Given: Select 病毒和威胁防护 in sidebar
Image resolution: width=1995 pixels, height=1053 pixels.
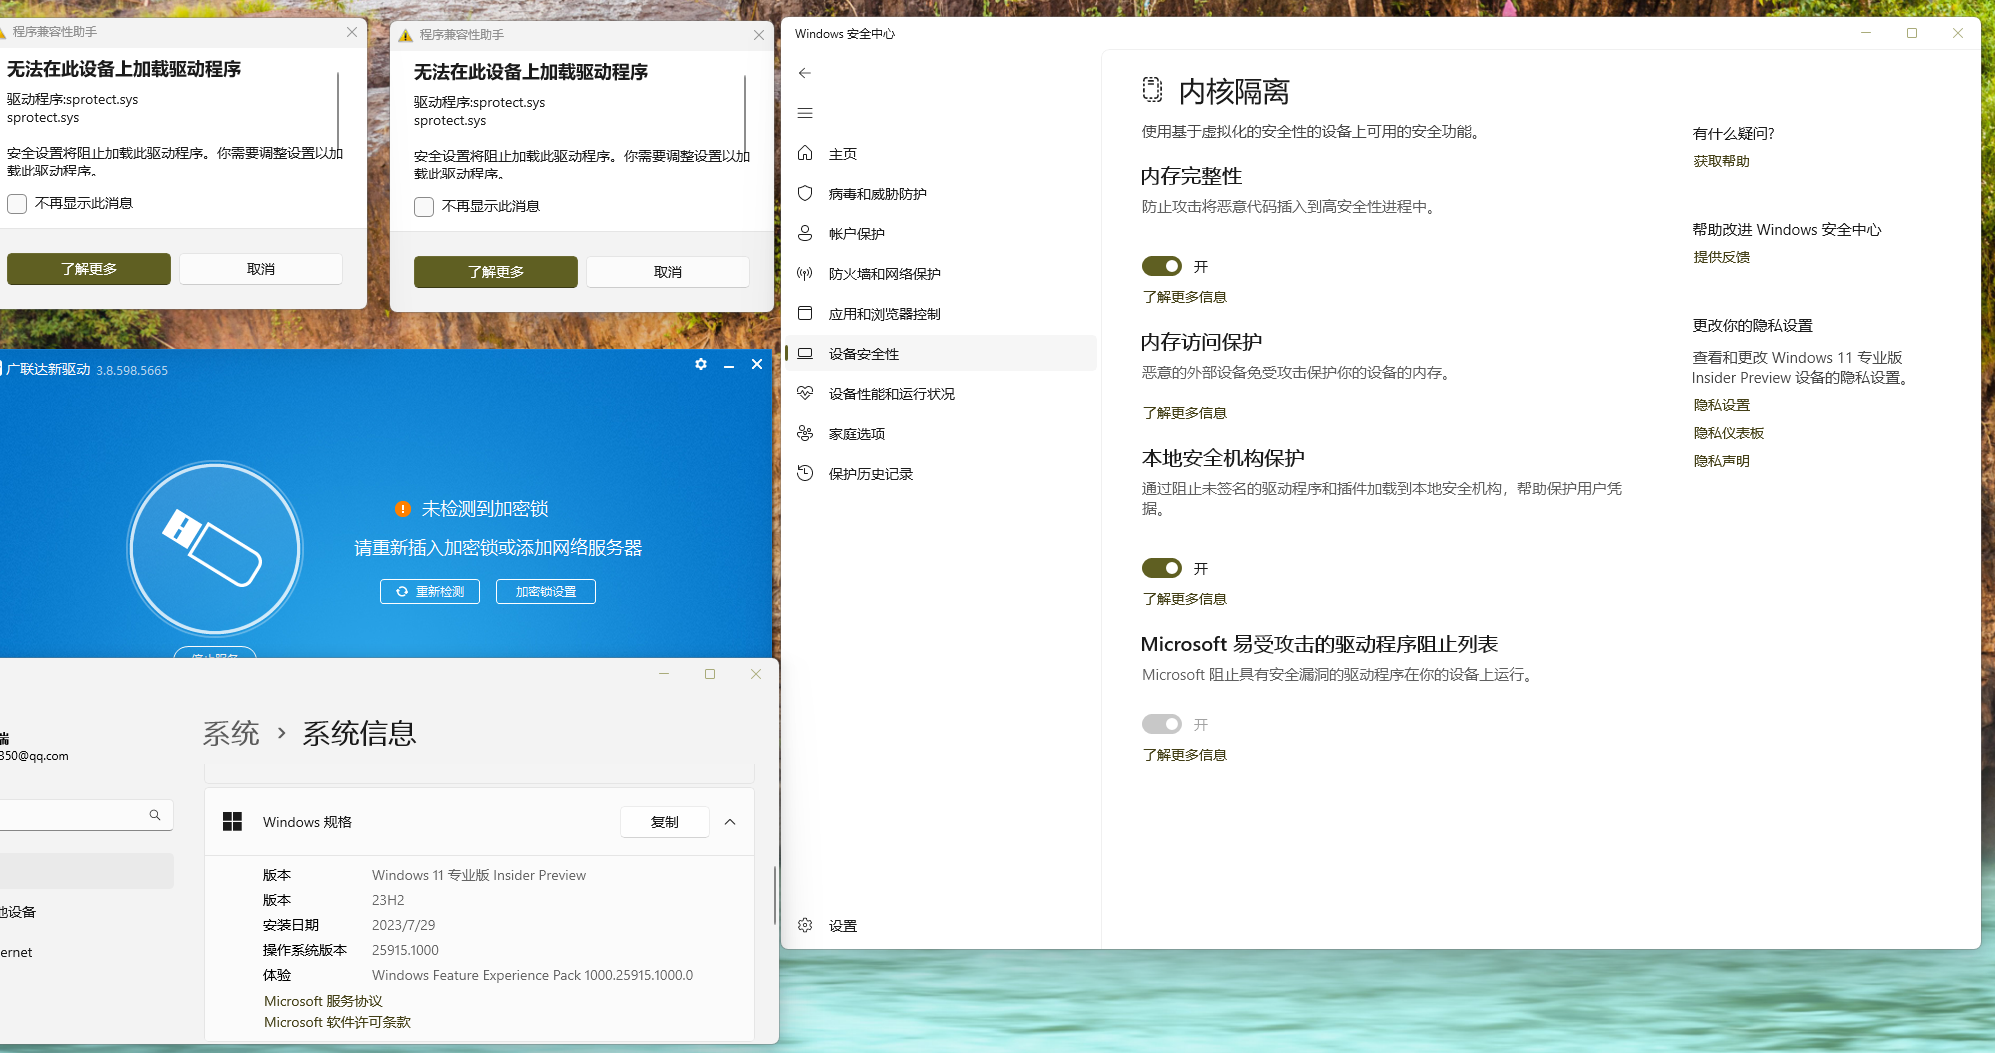Looking at the screenshot, I should (877, 194).
